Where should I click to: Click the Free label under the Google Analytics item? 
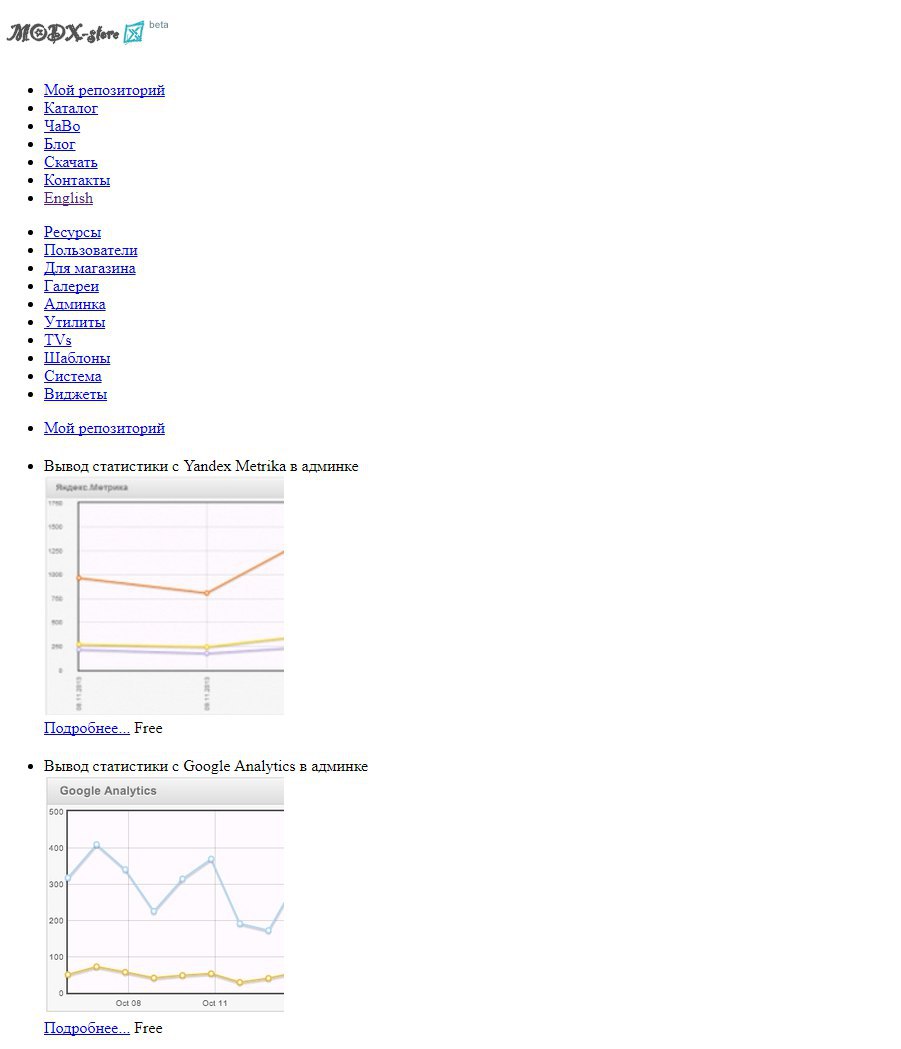[x=148, y=1028]
